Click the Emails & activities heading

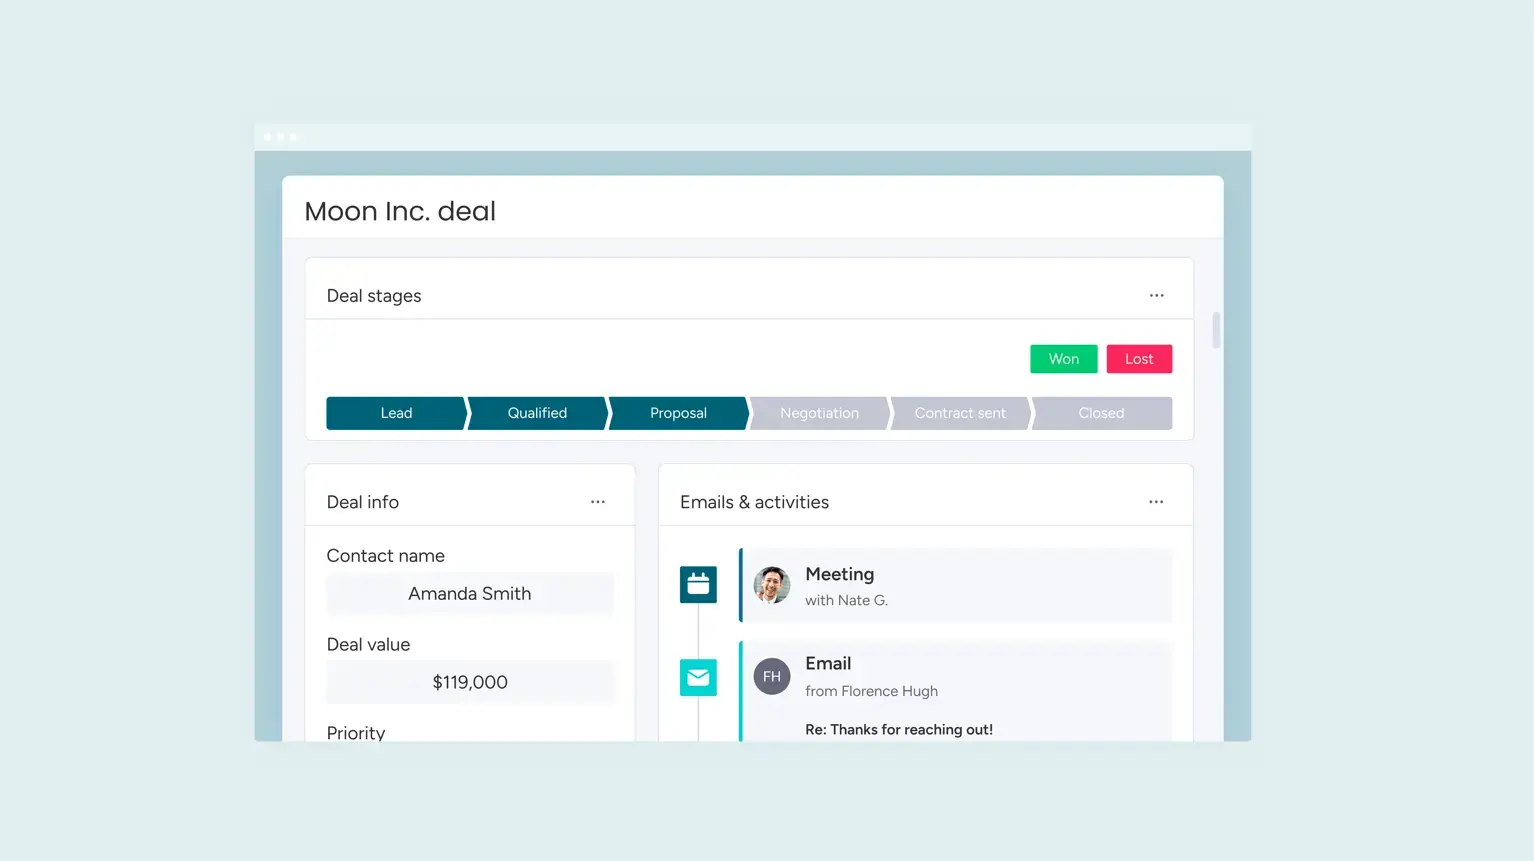tap(755, 502)
